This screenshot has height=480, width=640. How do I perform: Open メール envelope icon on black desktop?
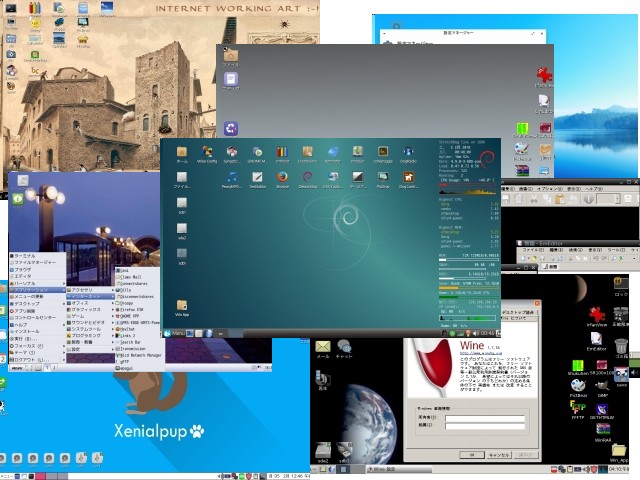(323, 347)
